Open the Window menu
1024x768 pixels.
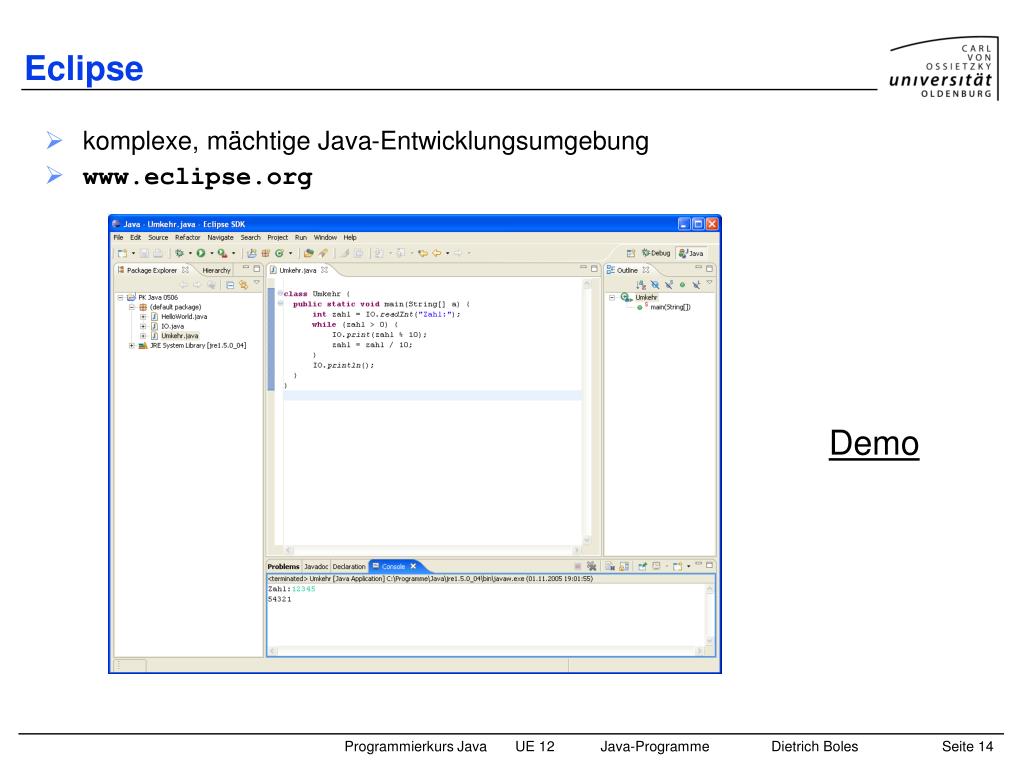click(325, 238)
